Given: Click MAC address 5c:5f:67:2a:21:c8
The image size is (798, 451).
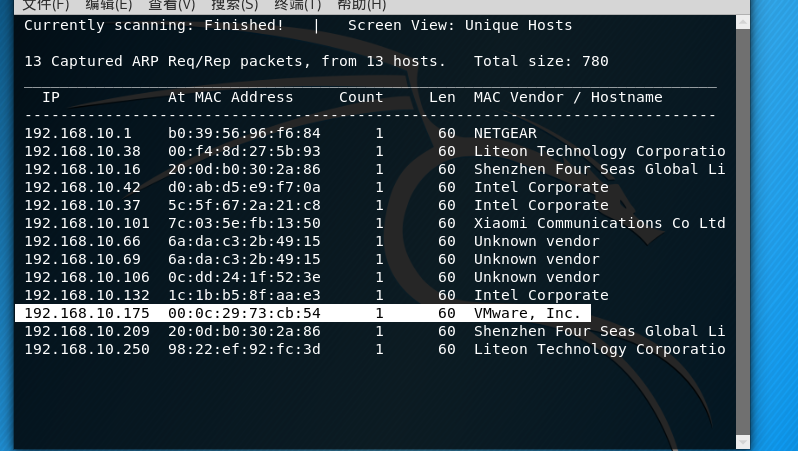Looking at the screenshot, I should pyautogui.click(x=244, y=205).
